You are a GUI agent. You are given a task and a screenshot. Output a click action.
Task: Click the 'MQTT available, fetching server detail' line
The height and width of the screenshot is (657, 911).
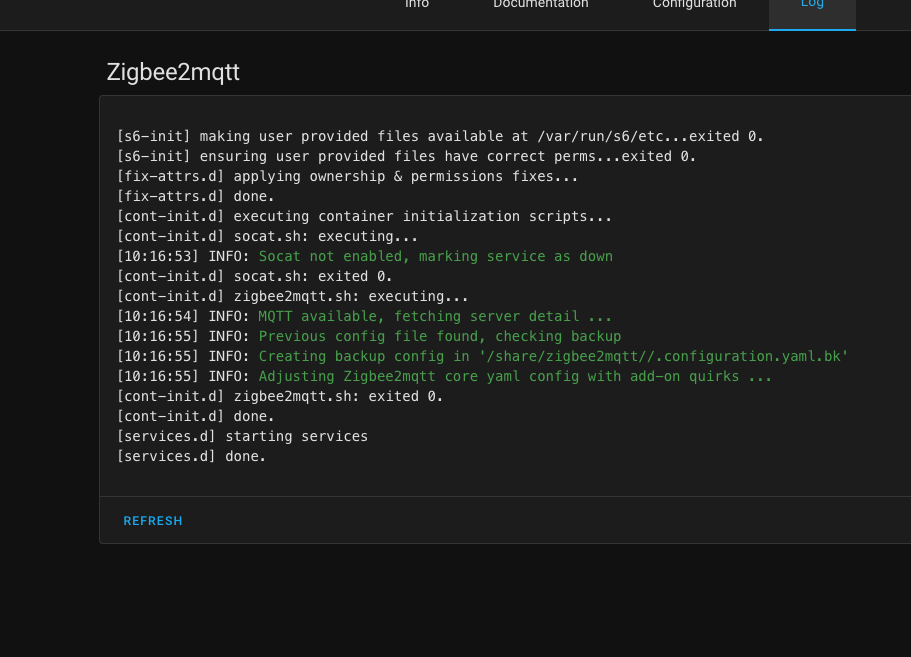click(x=364, y=316)
